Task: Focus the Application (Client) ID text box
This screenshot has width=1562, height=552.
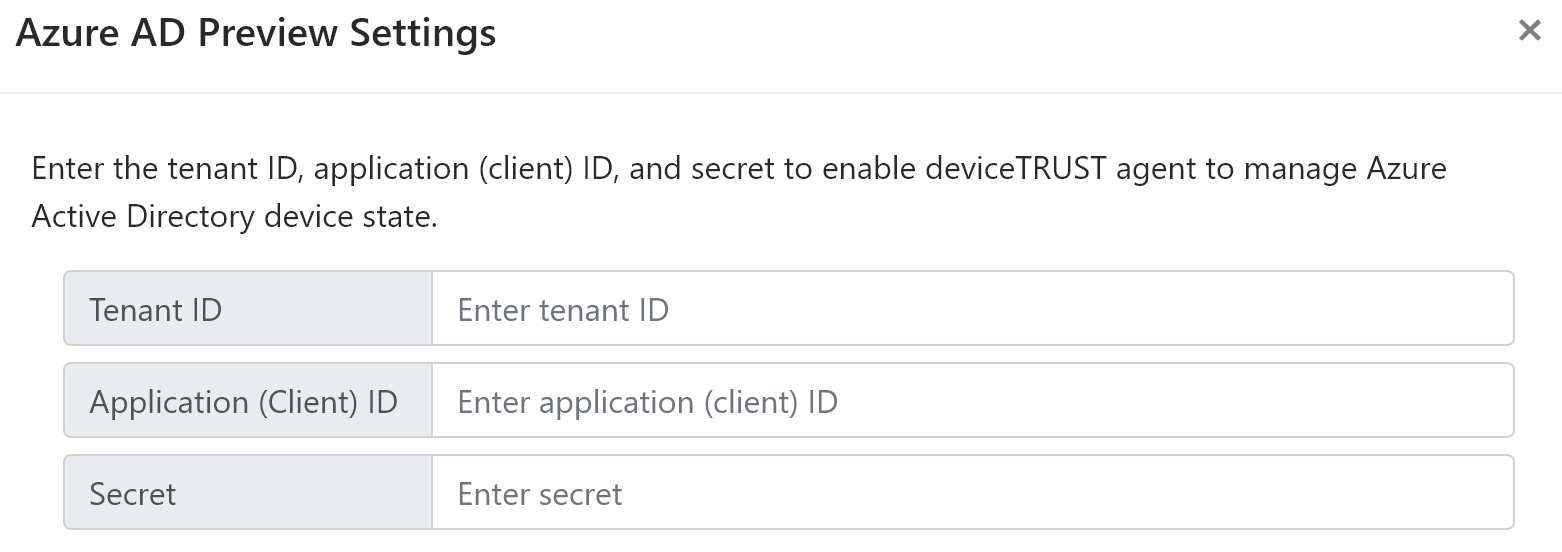Action: coord(972,401)
